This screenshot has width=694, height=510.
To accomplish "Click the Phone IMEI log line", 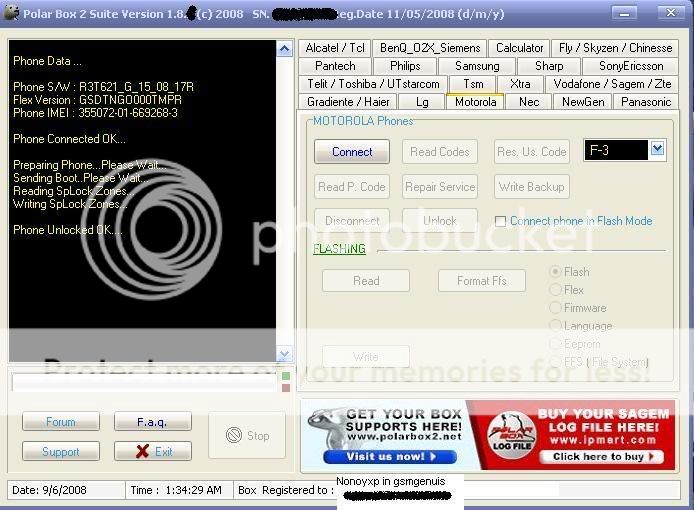I will click(95, 113).
